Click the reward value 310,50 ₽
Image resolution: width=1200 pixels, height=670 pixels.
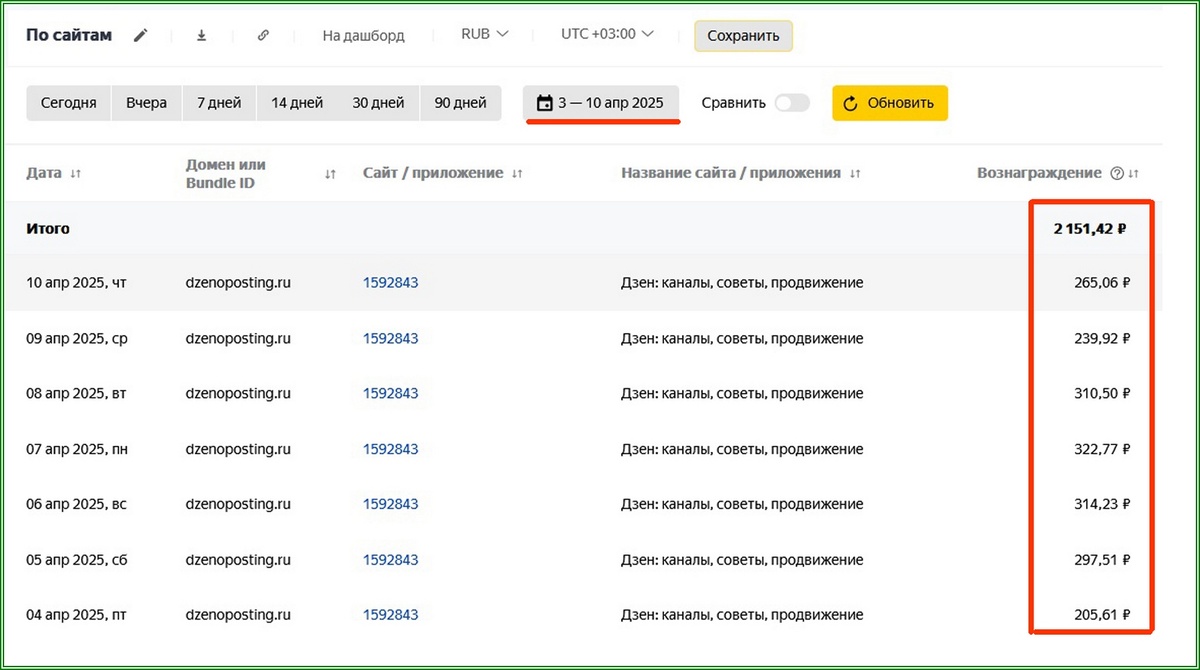click(x=1101, y=393)
